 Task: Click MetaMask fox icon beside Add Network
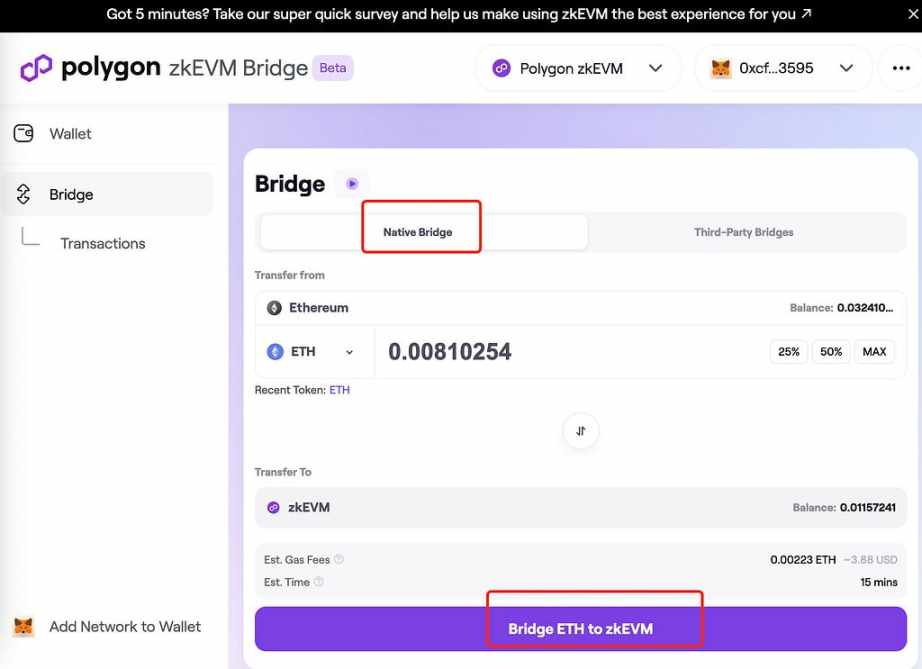coord(23,627)
